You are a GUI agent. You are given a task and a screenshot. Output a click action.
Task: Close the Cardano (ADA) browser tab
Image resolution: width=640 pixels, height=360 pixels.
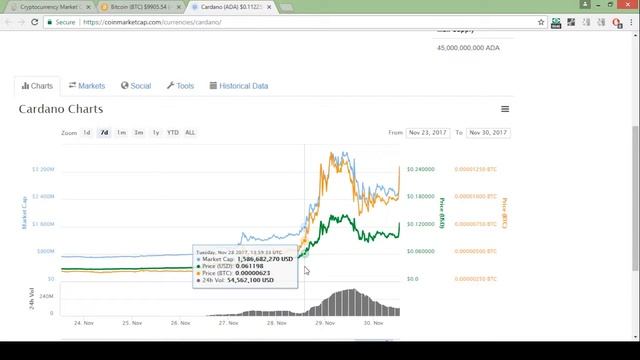point(269,7)
